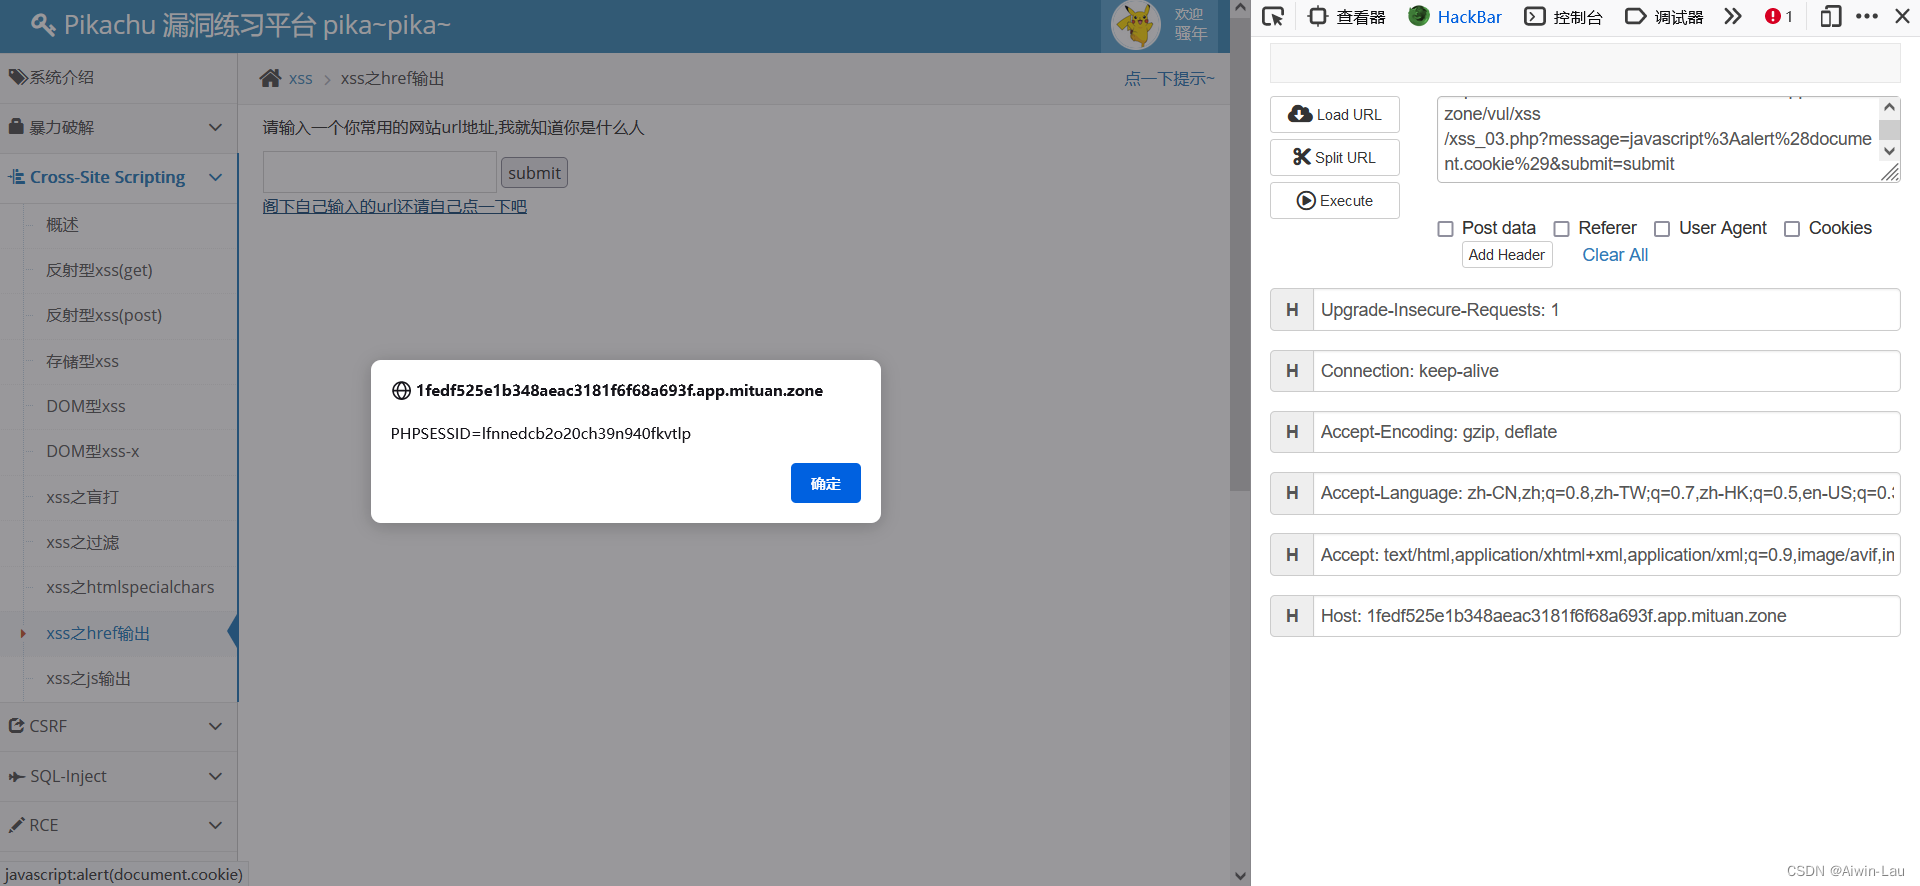Enable the User Agent checkbox

(x=1662, y=229)
